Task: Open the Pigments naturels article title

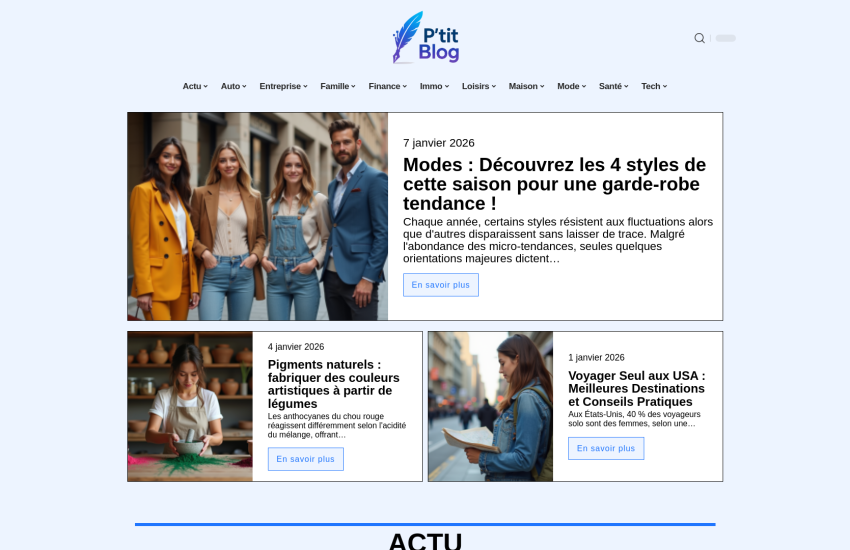Action: click(x=333, y=384)
